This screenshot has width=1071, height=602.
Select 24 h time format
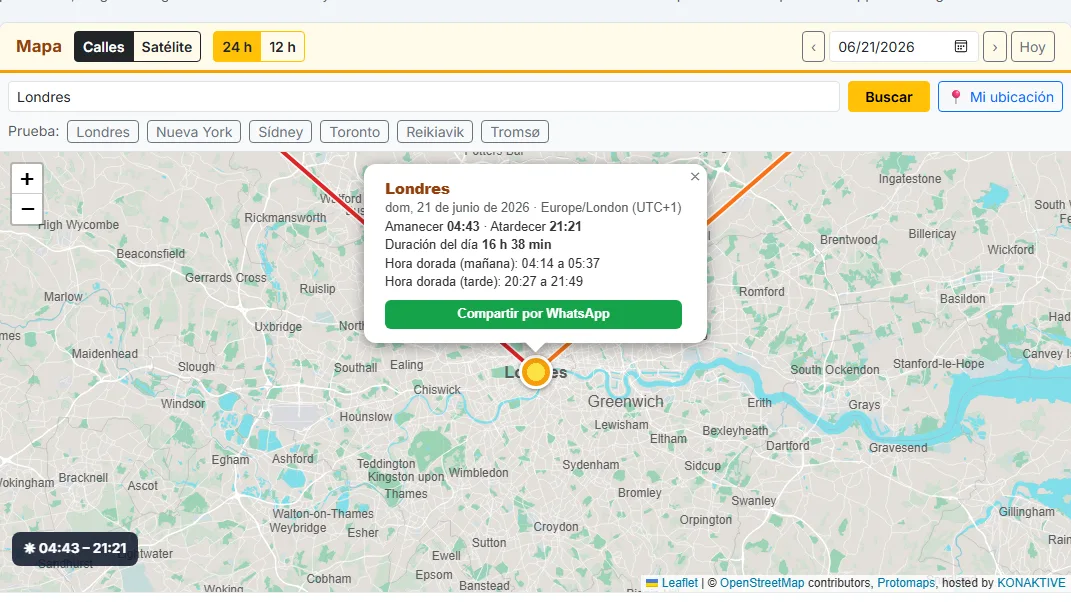click(237, 47)
